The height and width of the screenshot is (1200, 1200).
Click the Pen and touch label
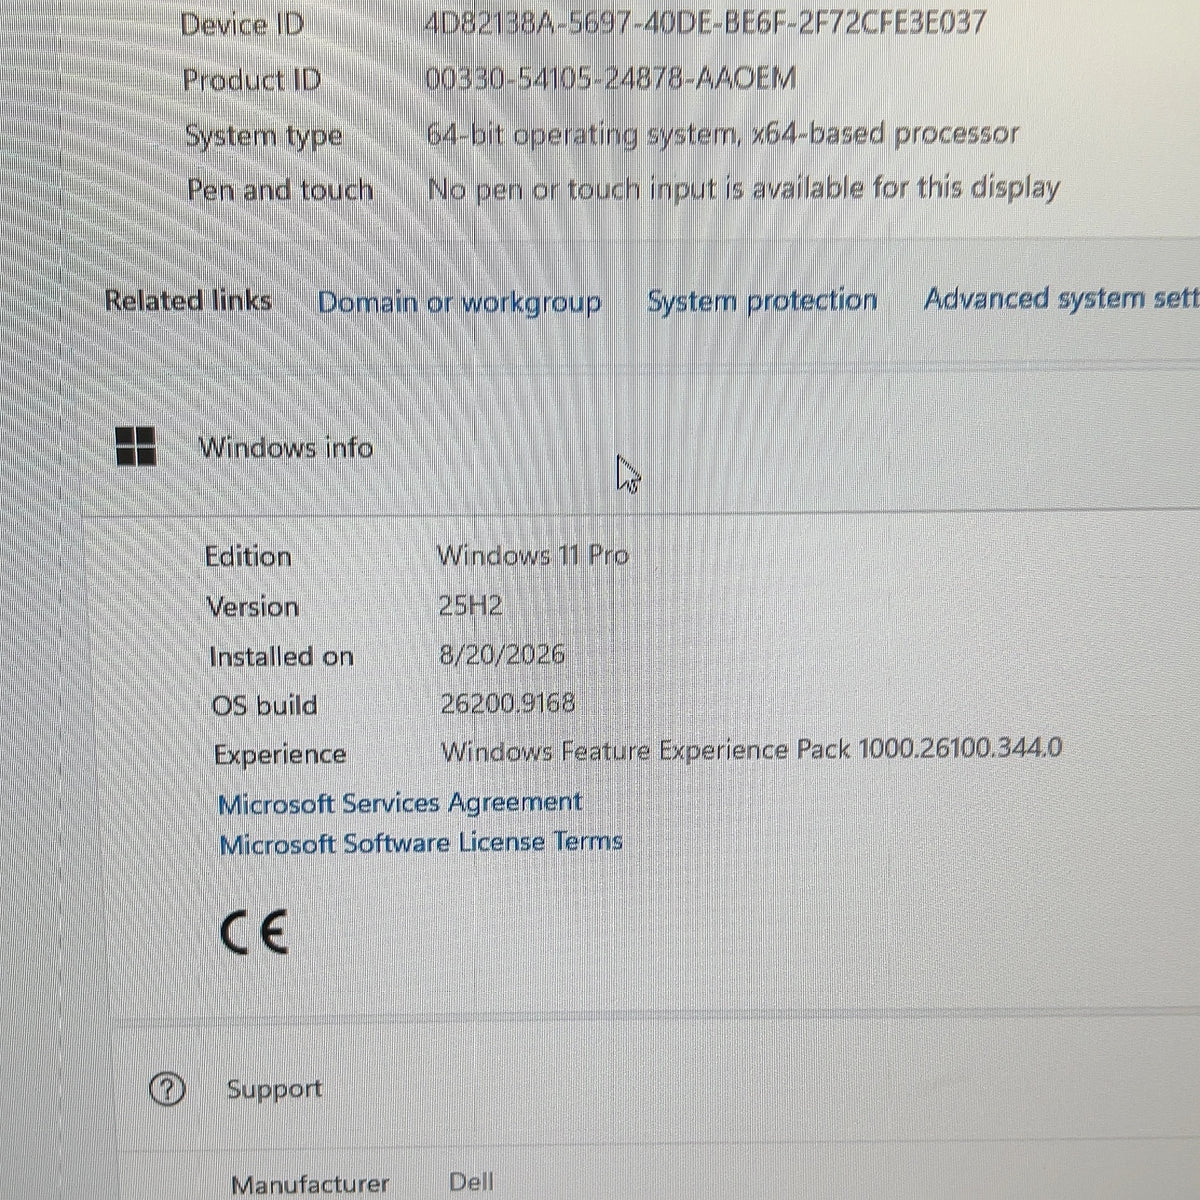280,190
